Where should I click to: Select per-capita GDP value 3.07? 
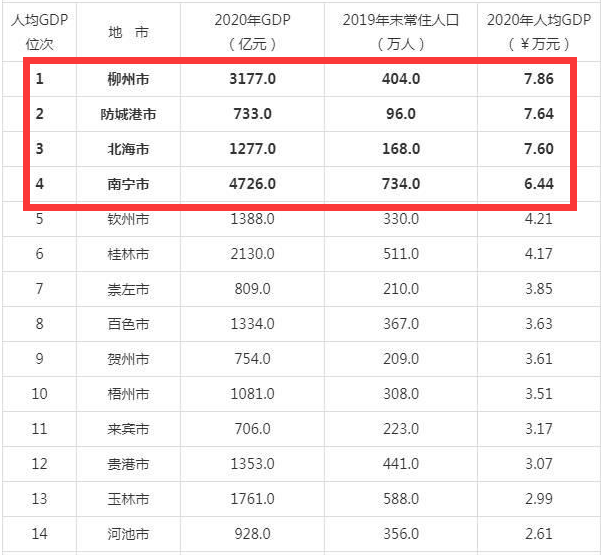(x=539, y=464)
